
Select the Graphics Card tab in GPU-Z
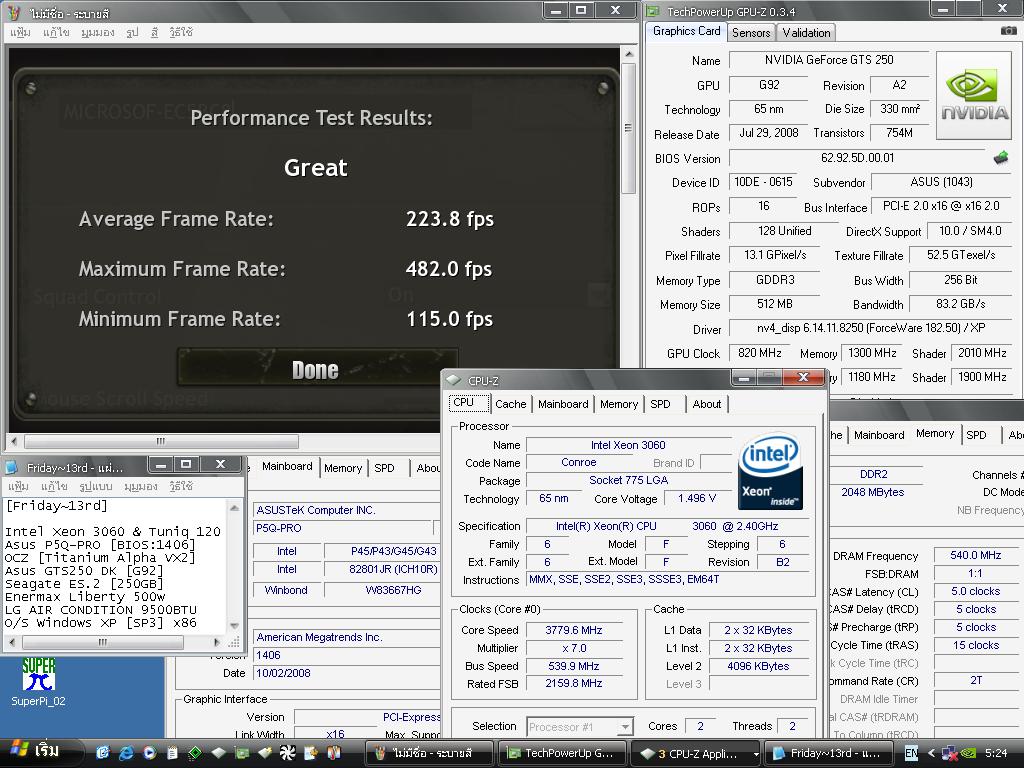click(686, 31)
